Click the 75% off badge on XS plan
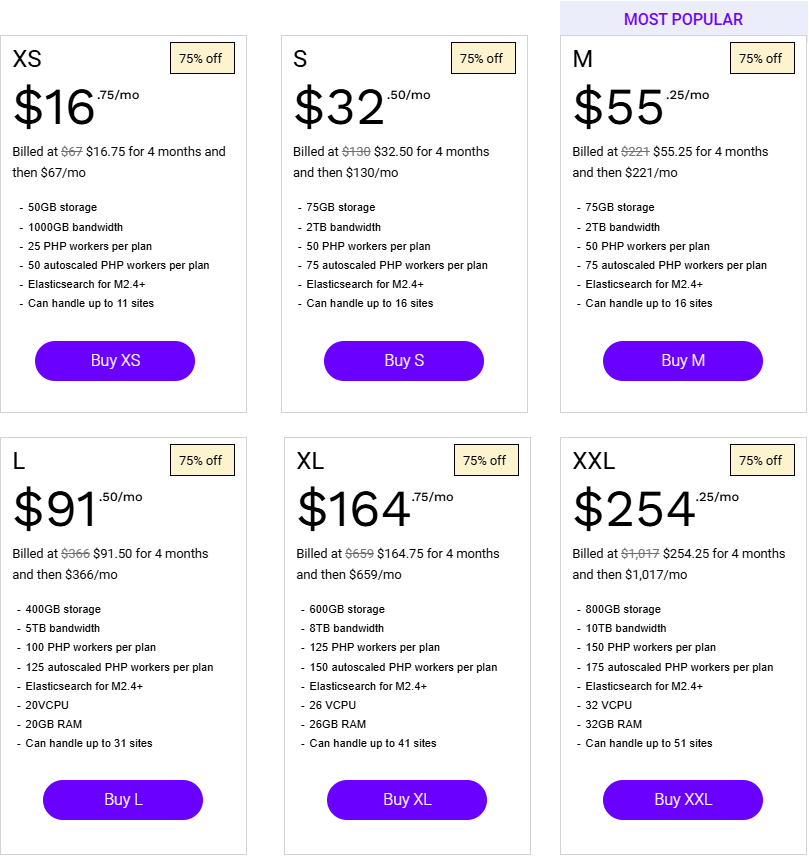This screenshot has height=856, width=809. coord(202,59)
